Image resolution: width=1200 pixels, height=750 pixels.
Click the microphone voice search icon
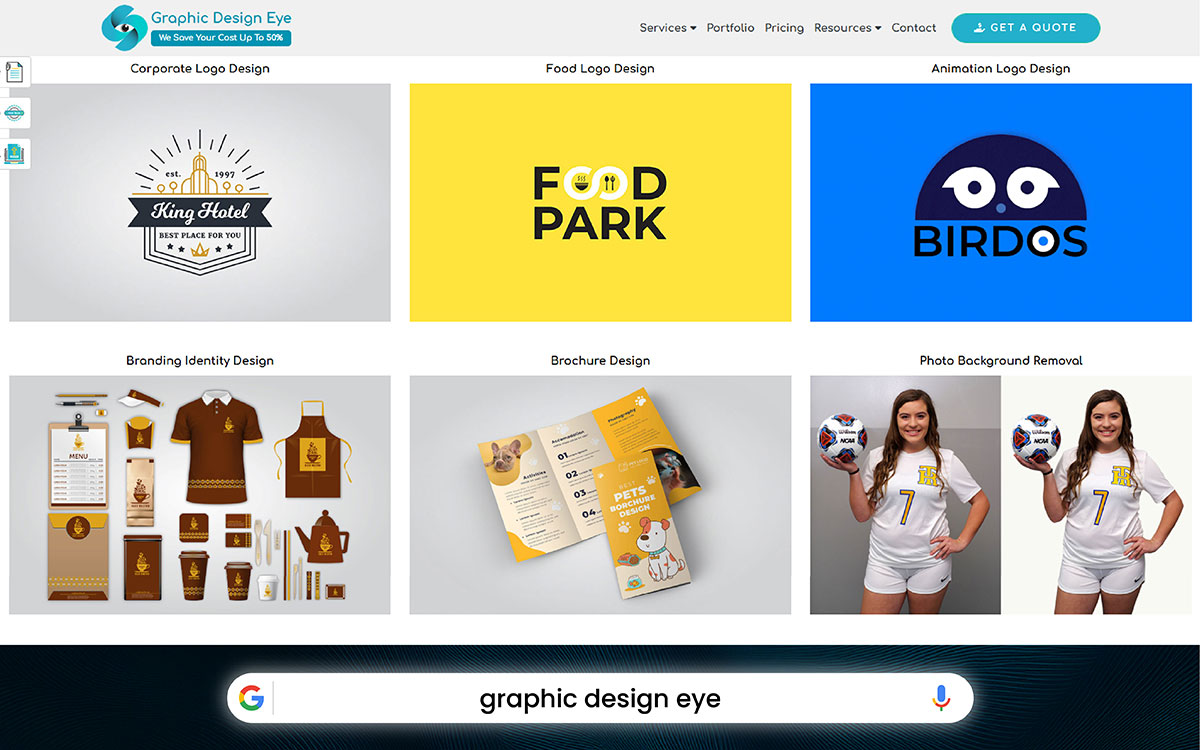pyautogui.click(x=940, y=698)
